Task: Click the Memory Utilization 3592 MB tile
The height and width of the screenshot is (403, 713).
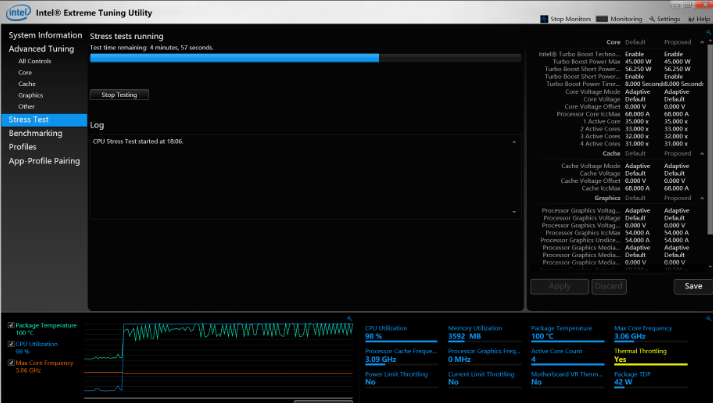Action: point(484,333)
